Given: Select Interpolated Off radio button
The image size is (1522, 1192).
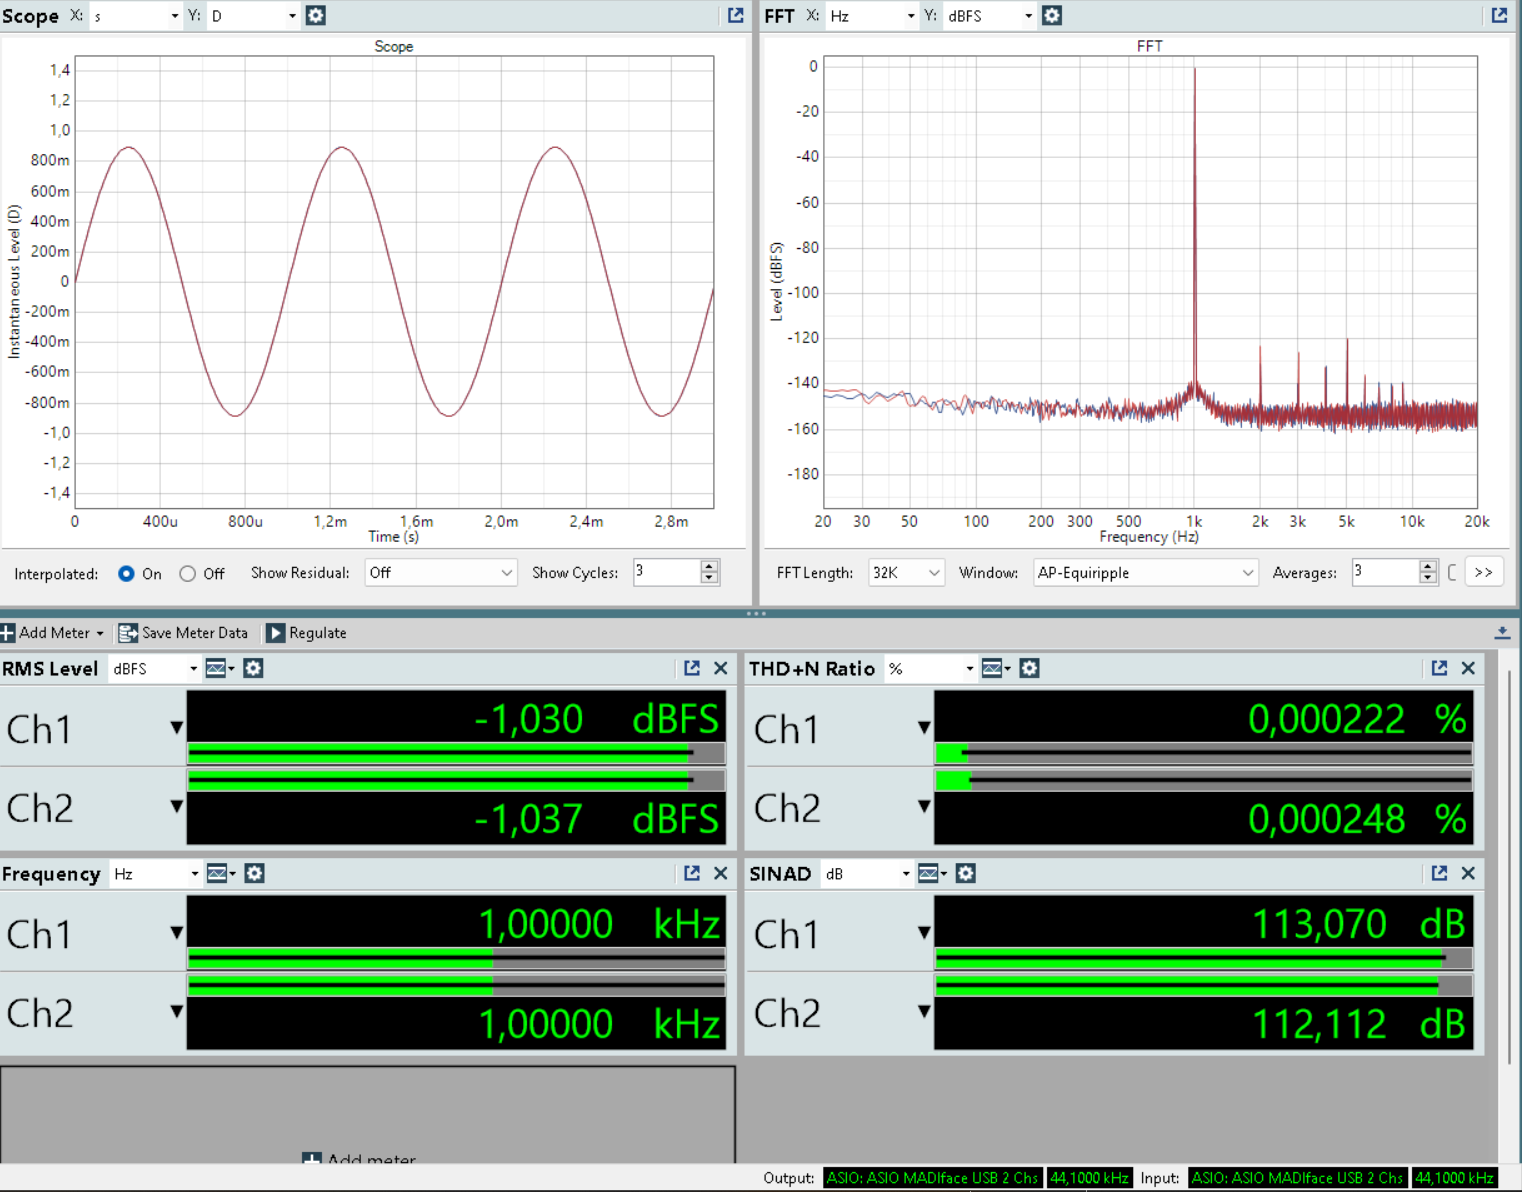Looking at the screenshot, I should pos(187,573).
